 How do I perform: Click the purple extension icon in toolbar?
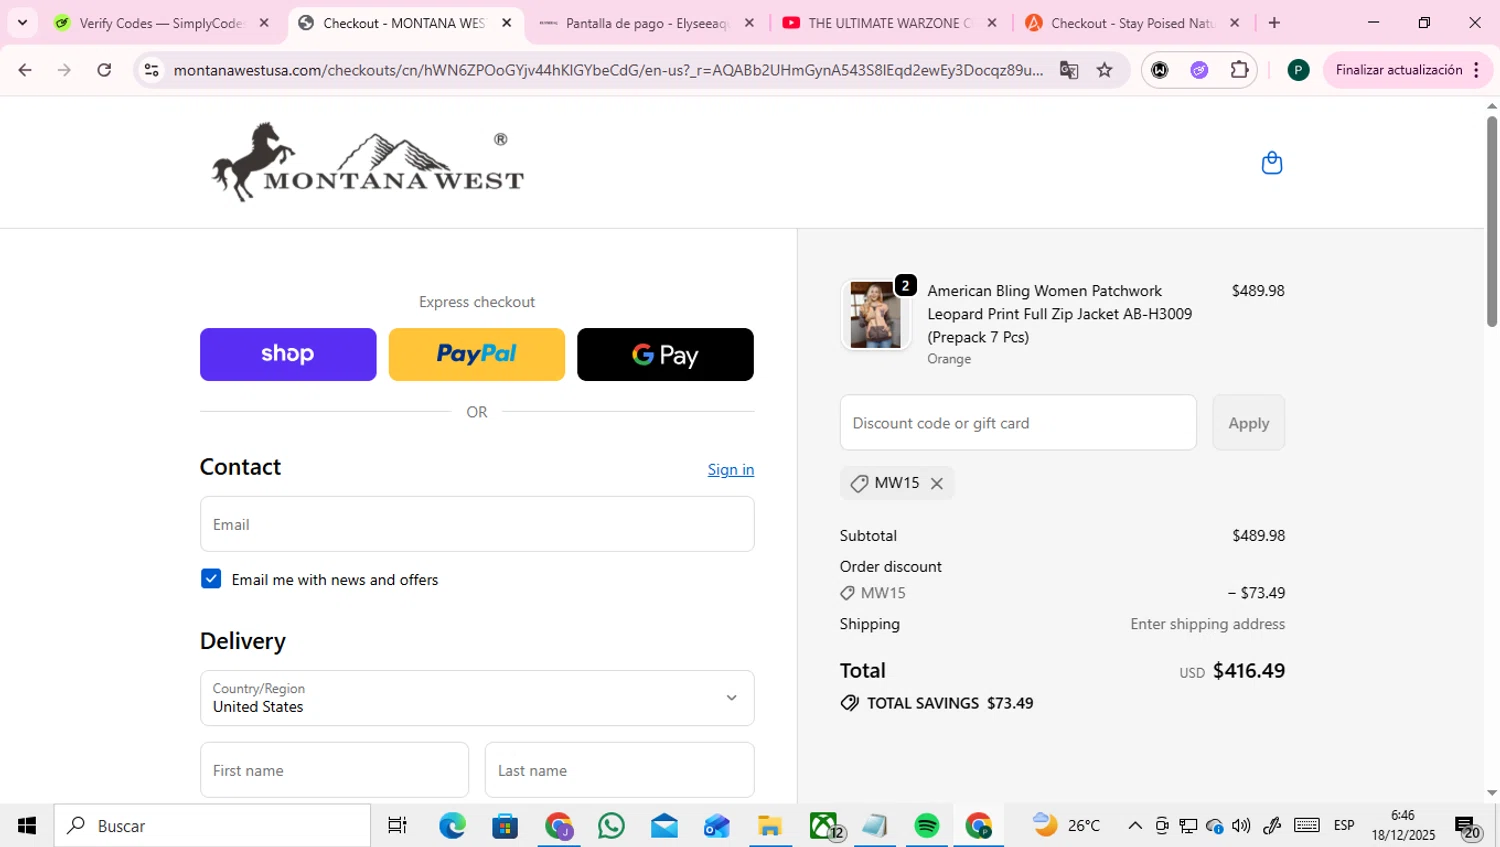pos(1199,70)
